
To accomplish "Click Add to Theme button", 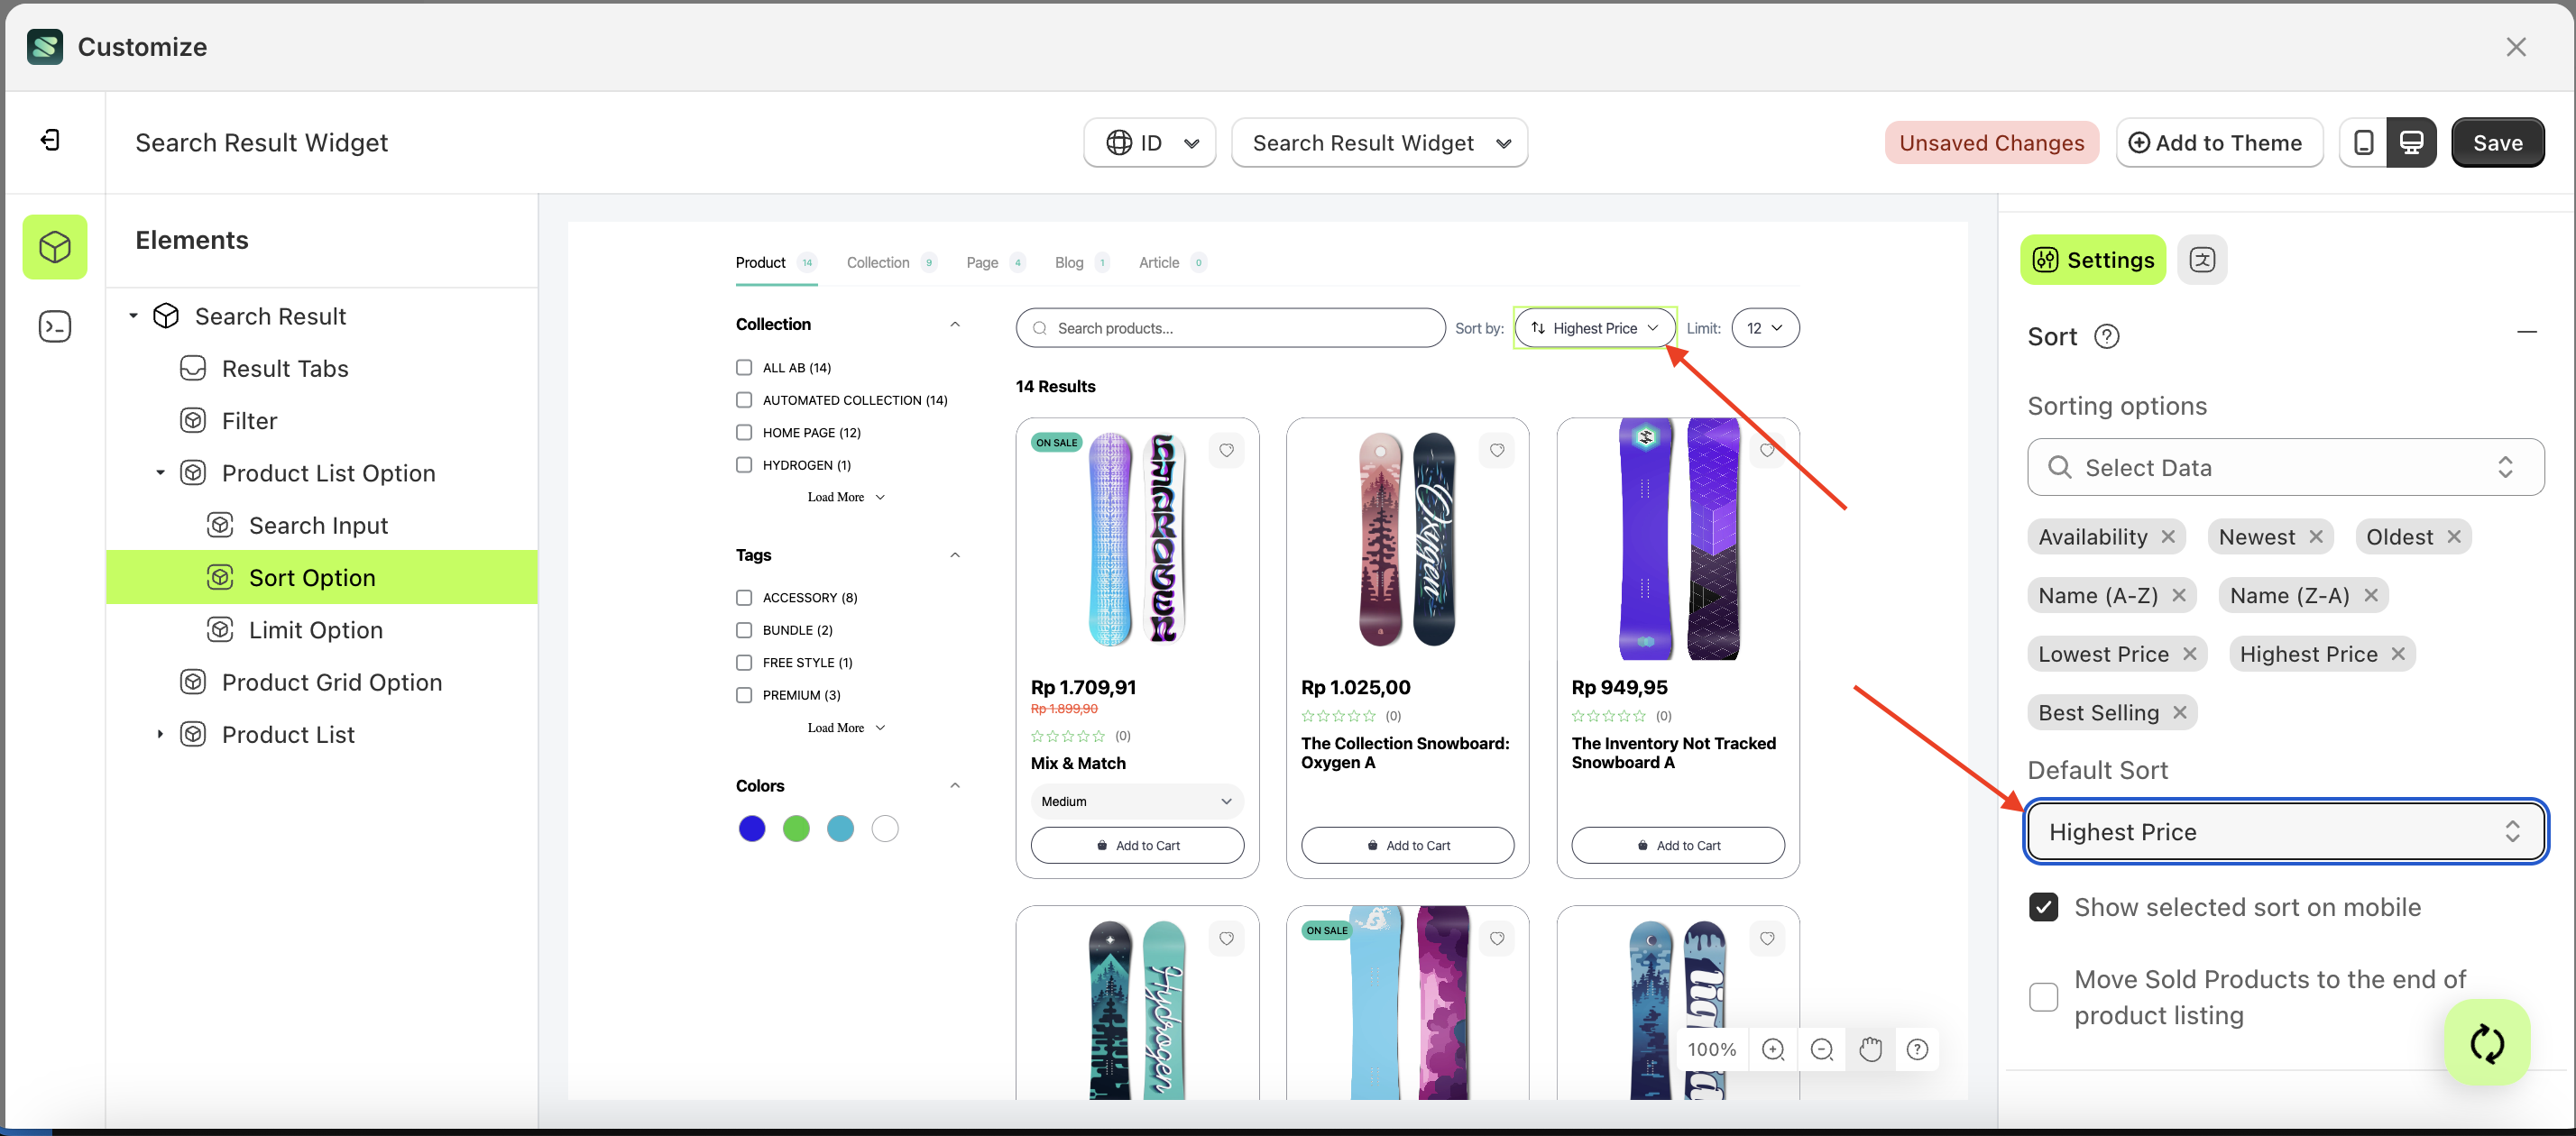I will (2218, 143).
